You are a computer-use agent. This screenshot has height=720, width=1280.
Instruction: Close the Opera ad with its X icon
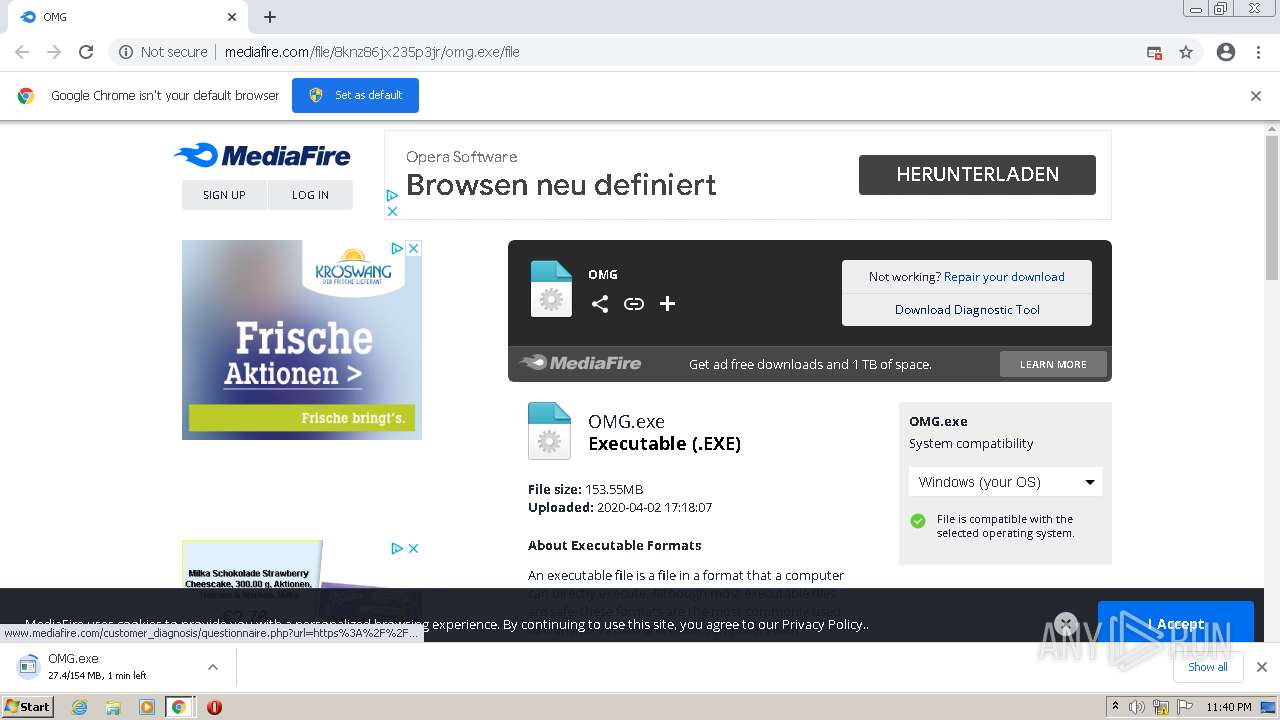point(392,211)
